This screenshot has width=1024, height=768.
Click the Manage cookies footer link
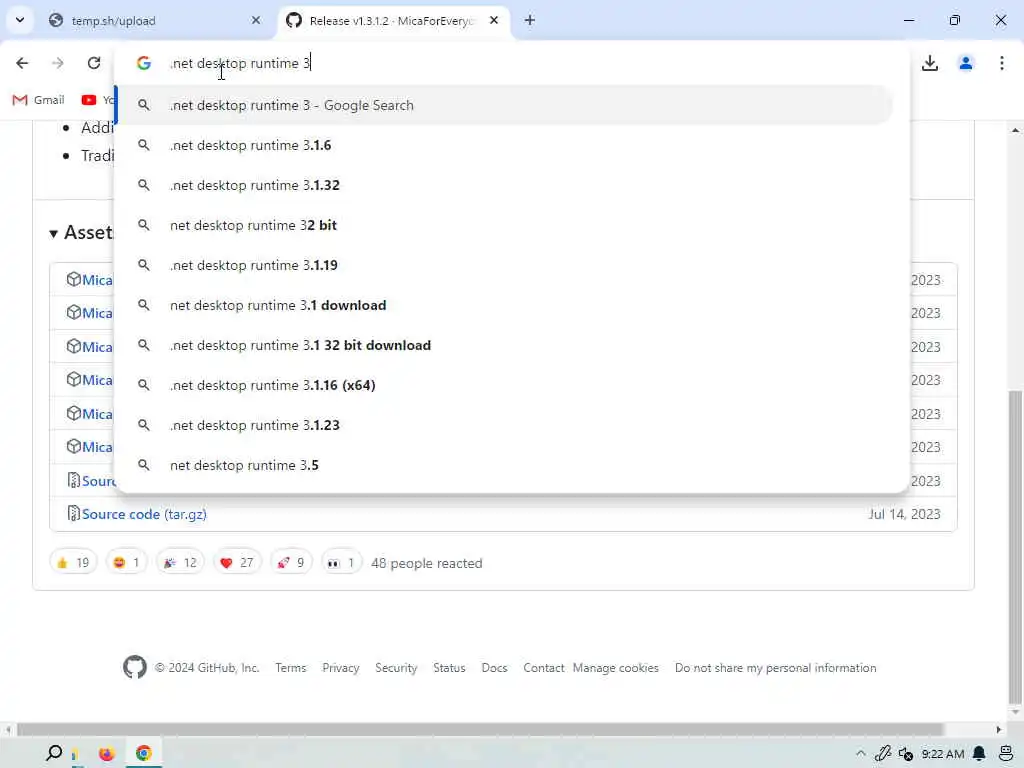(616, 667)
